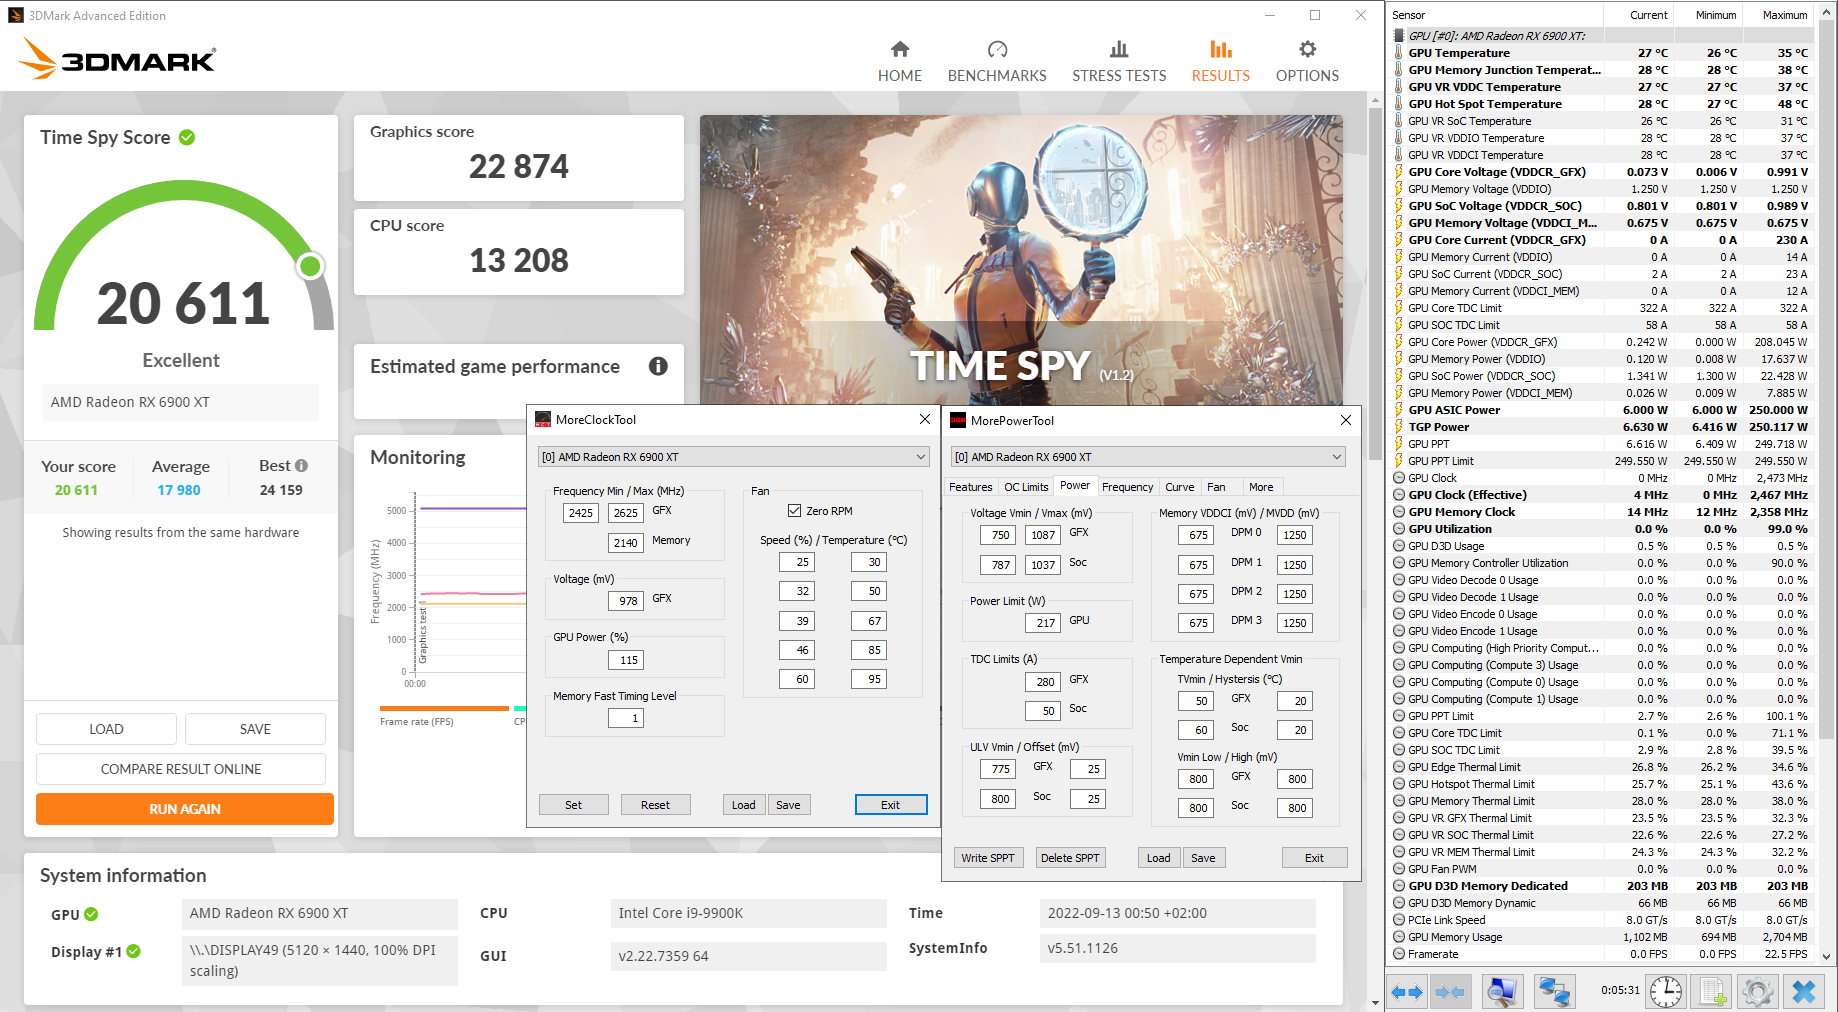Click the Best score info icon
This screenshot has width=1838, height=1012.
pos(302,465)
